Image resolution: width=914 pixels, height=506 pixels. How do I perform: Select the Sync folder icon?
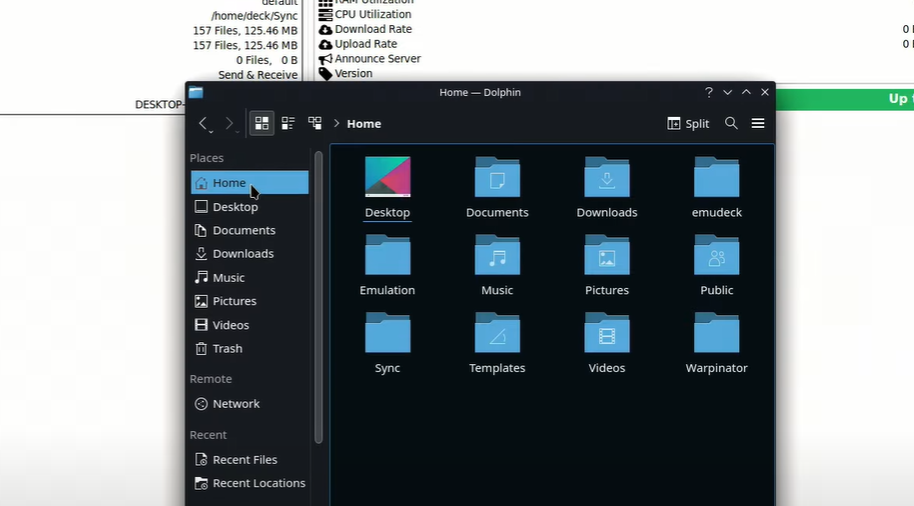(388, 332)
